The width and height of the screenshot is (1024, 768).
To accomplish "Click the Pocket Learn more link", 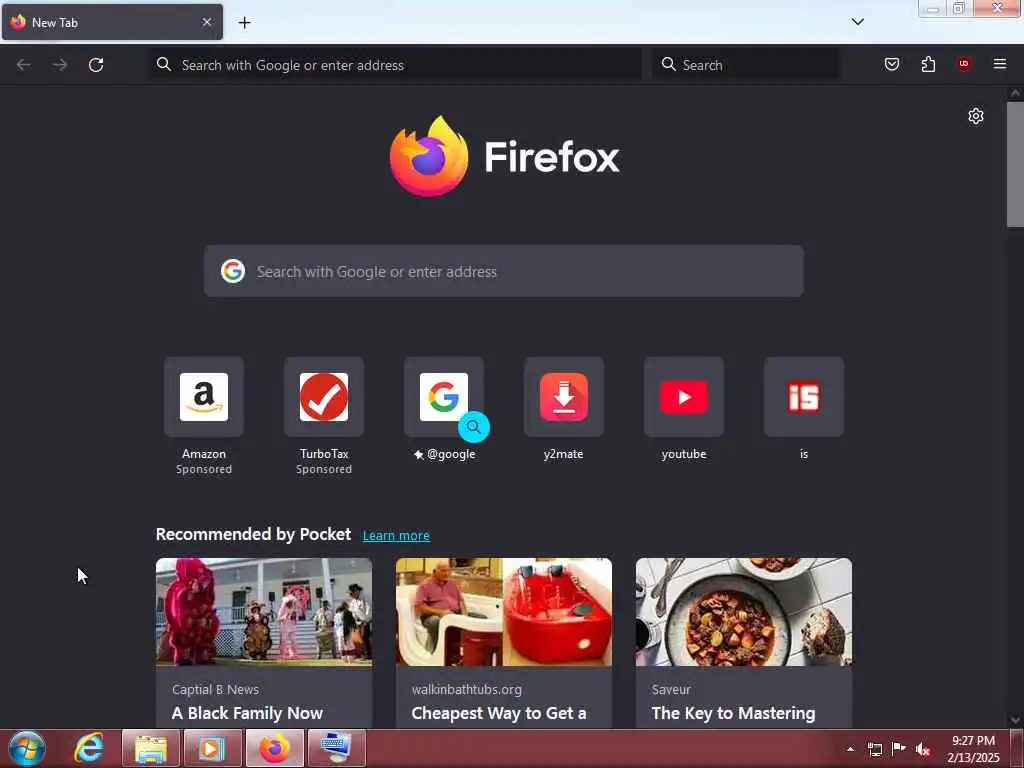I will tap(396, 536).
